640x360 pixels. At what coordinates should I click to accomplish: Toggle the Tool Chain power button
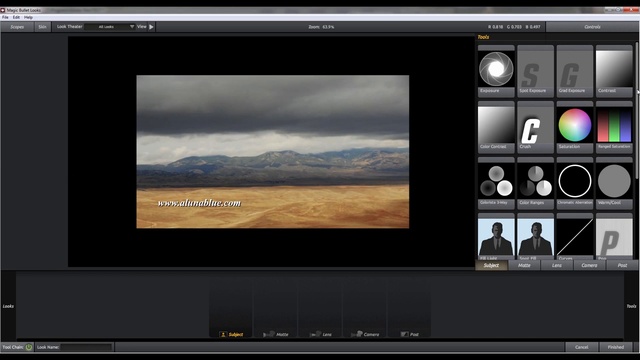point(29,347)
